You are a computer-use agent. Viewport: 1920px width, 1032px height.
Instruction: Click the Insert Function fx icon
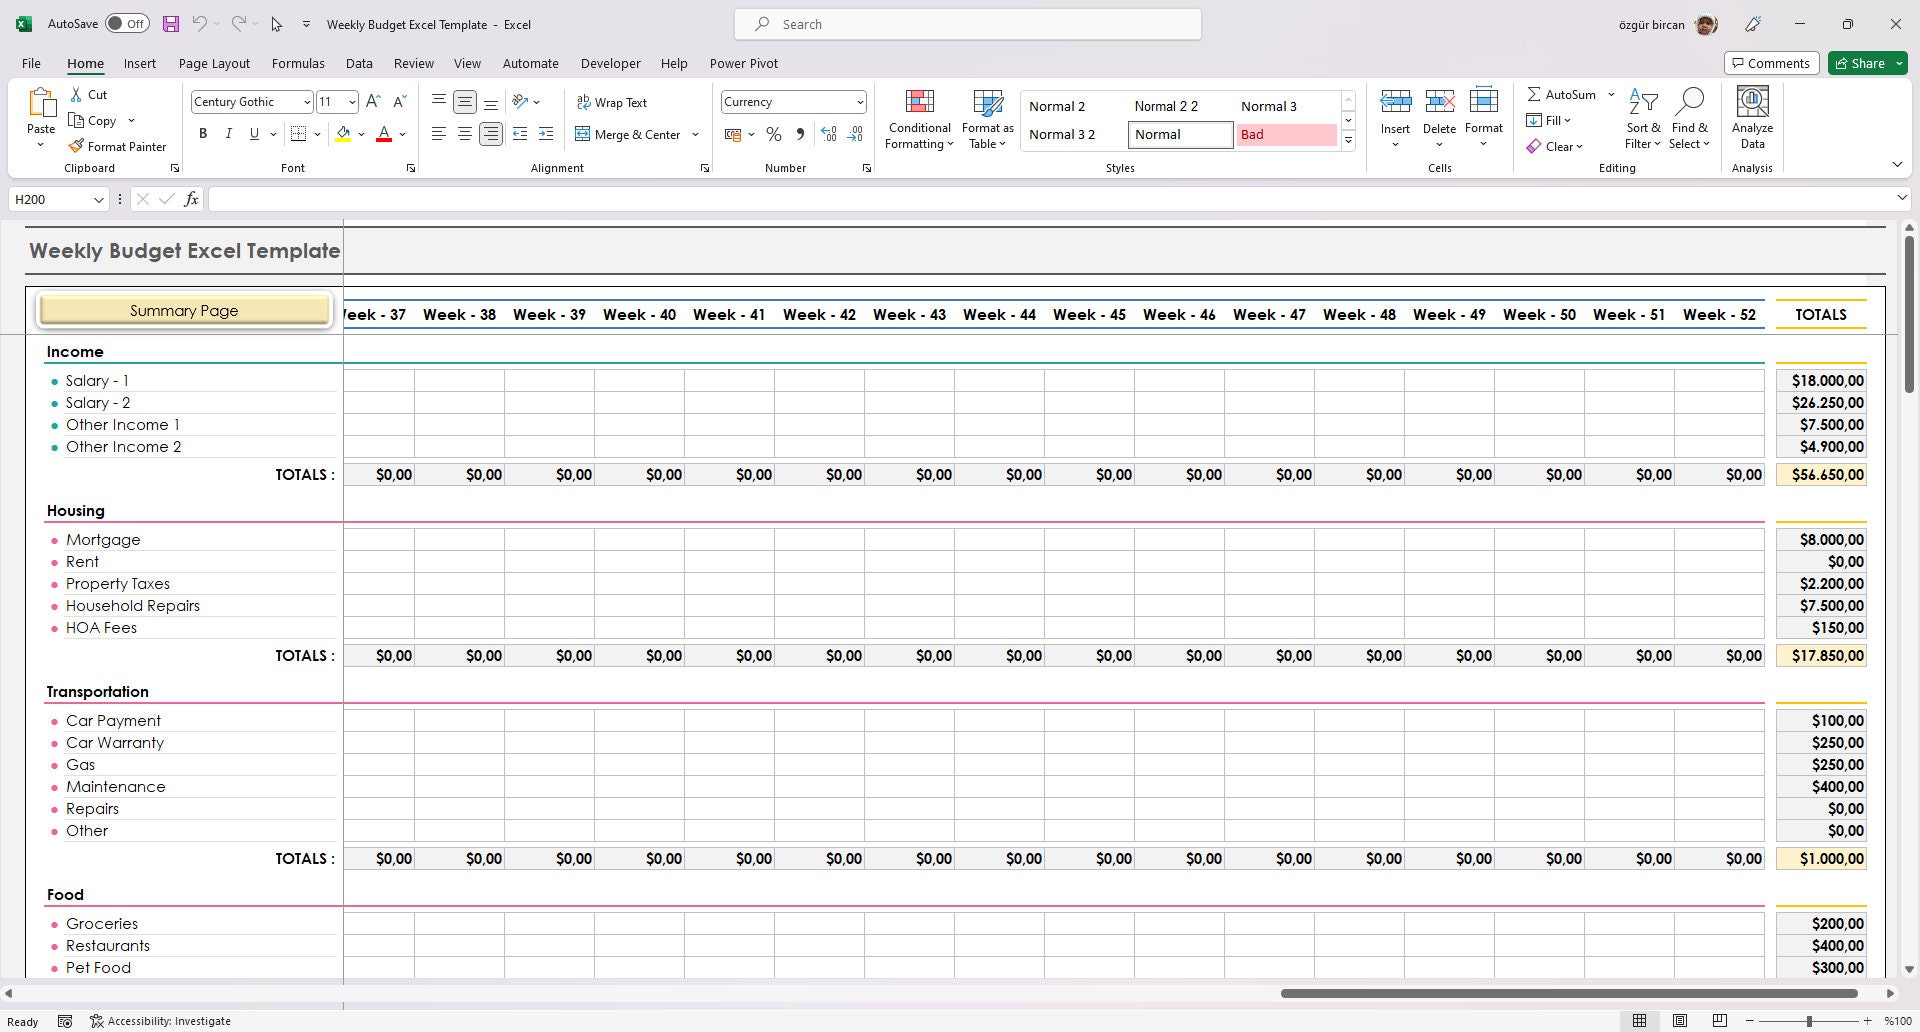point(191,199)
